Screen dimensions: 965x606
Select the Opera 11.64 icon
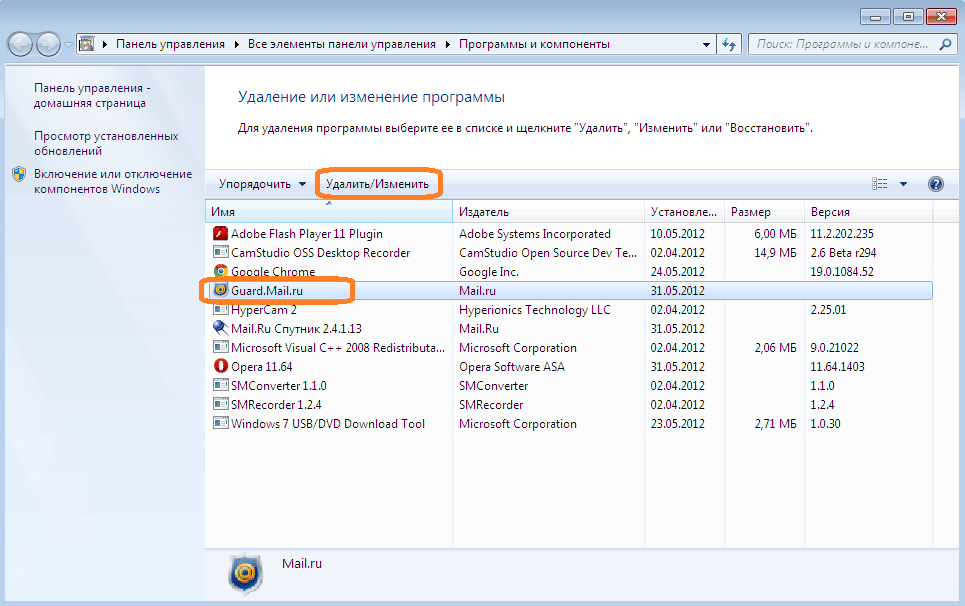221,367
